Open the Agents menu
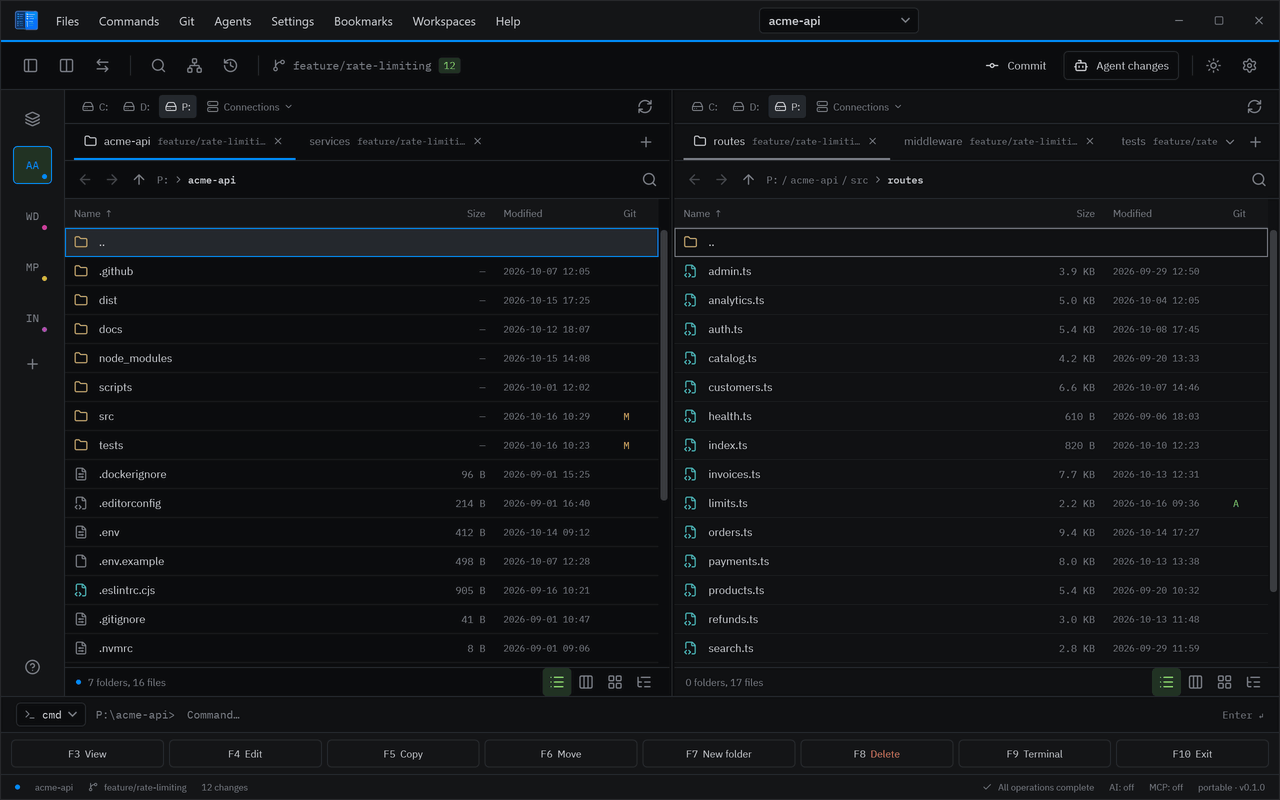The width and height of the screenshot is (1280, 800). tap(233, 21)
